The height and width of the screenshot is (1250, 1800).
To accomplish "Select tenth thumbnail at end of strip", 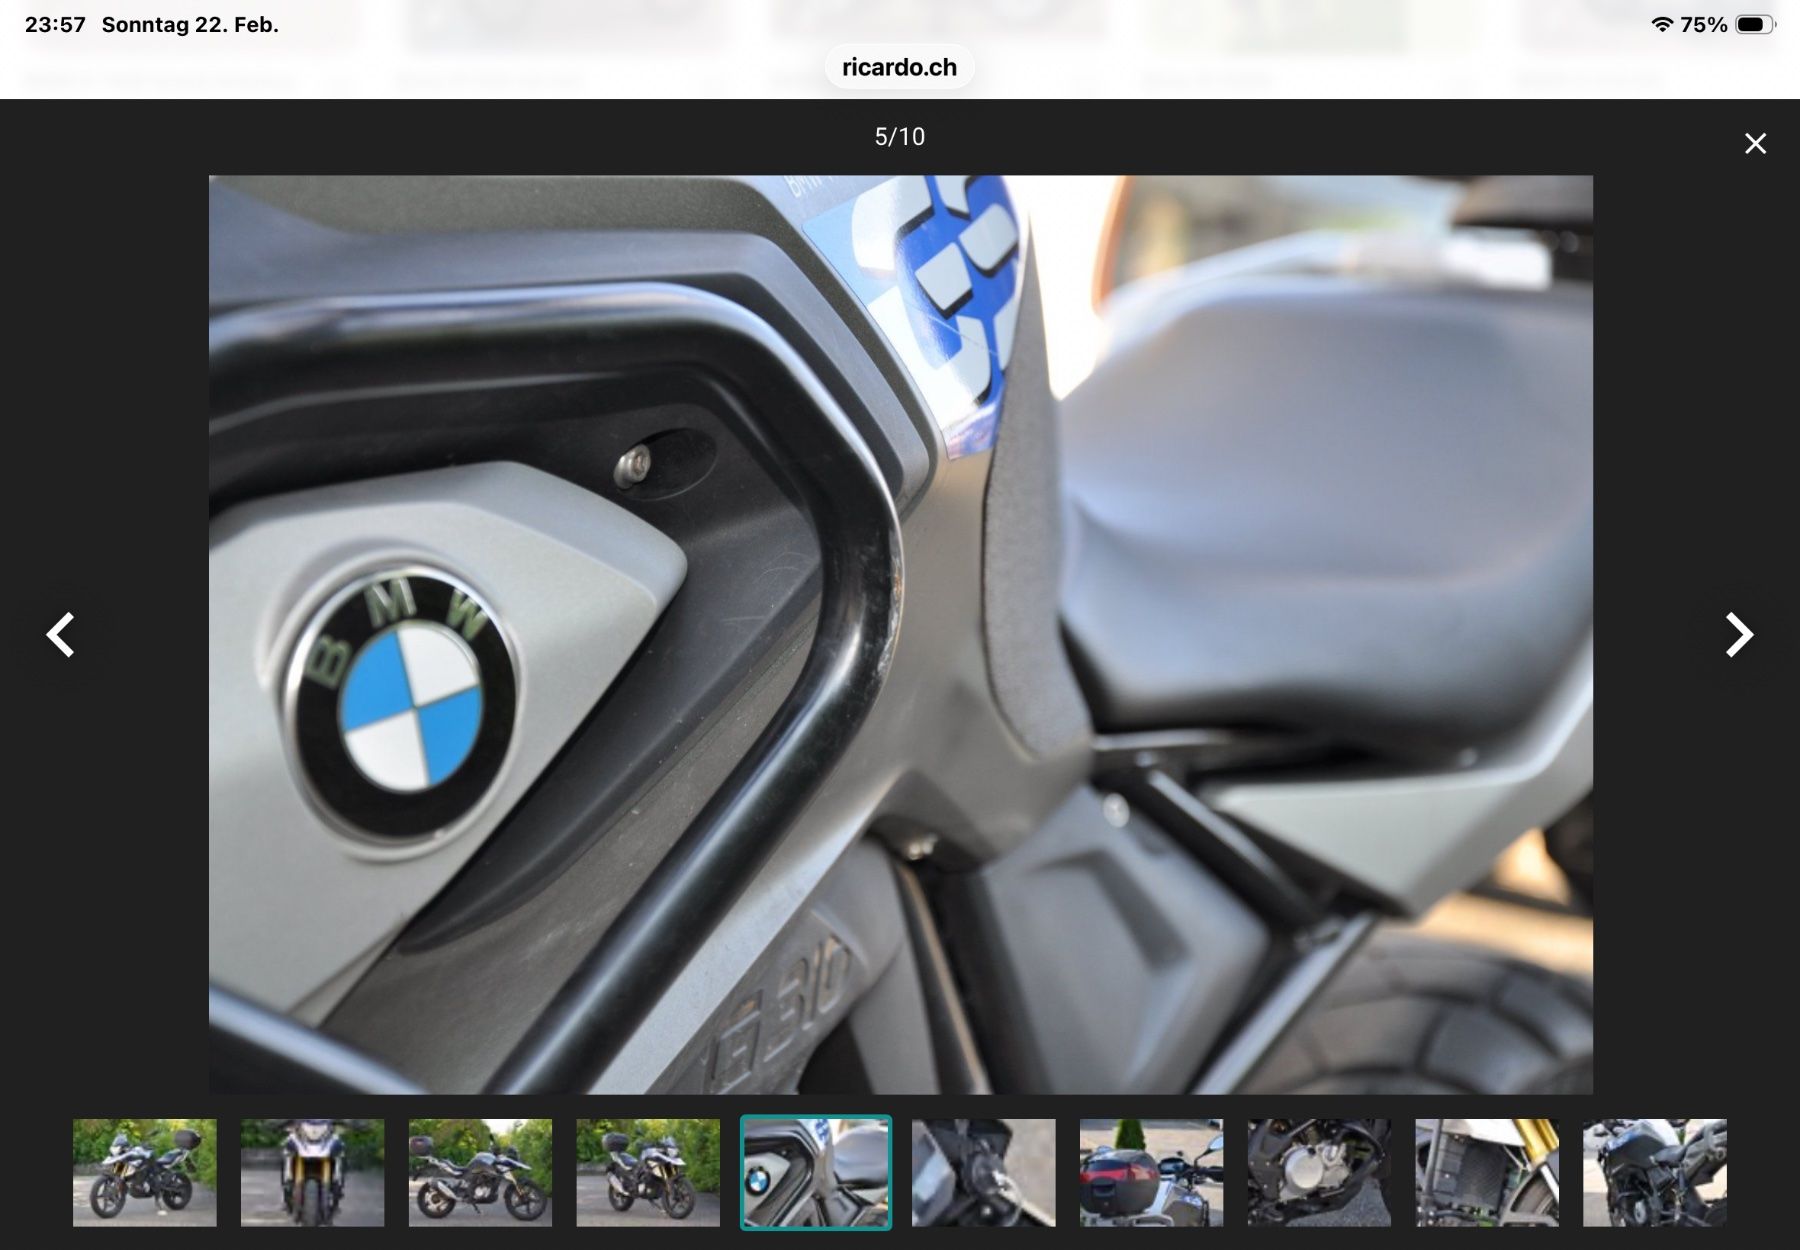I will (1655, 1172).
